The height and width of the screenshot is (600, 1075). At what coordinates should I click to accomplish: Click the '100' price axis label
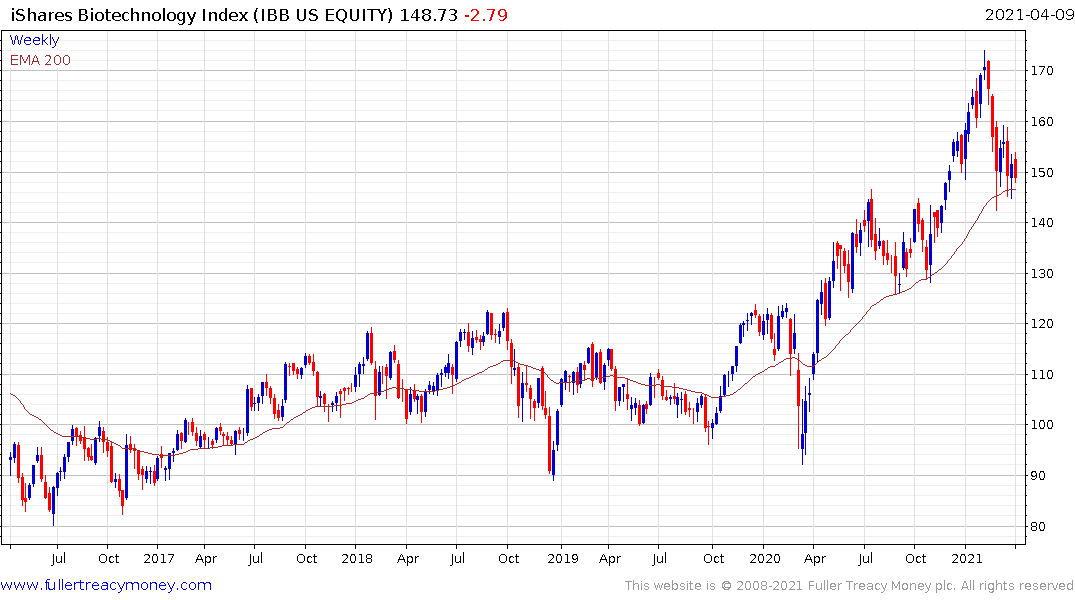[x=1042, y=425]
